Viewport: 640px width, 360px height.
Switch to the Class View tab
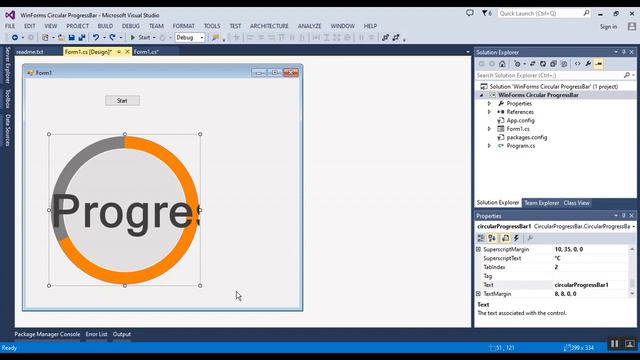576,203
